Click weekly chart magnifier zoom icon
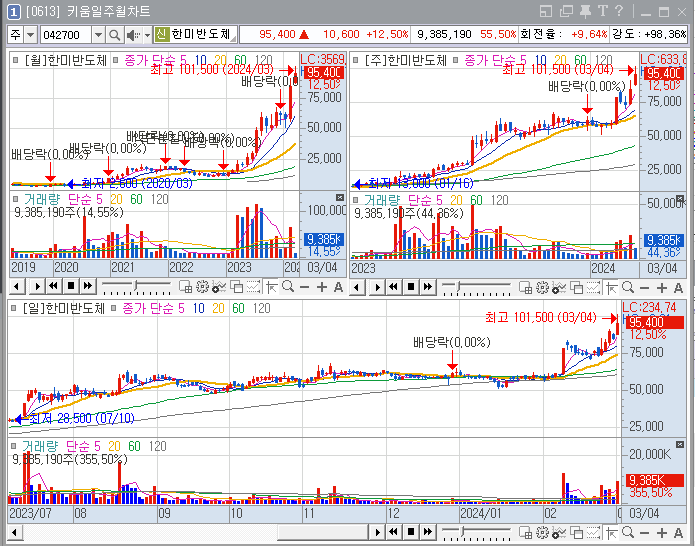 click(628, 288)
